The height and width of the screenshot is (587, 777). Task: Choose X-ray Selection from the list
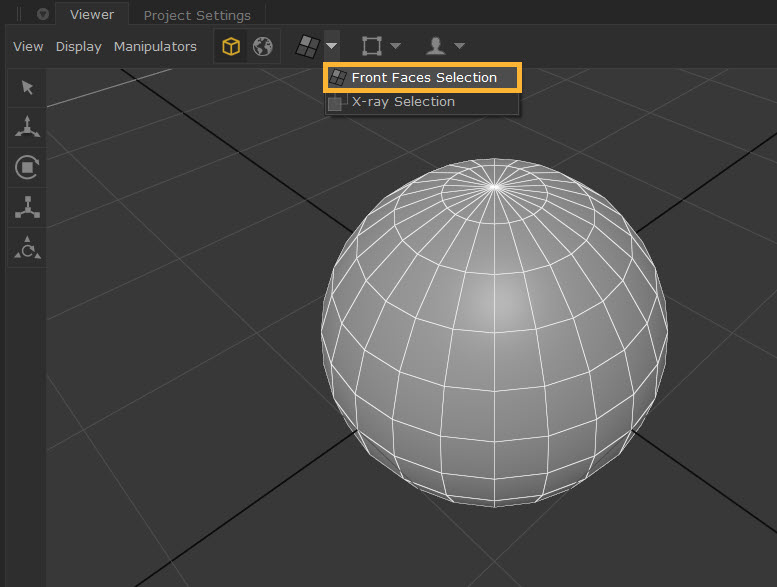tap(403, 102)
